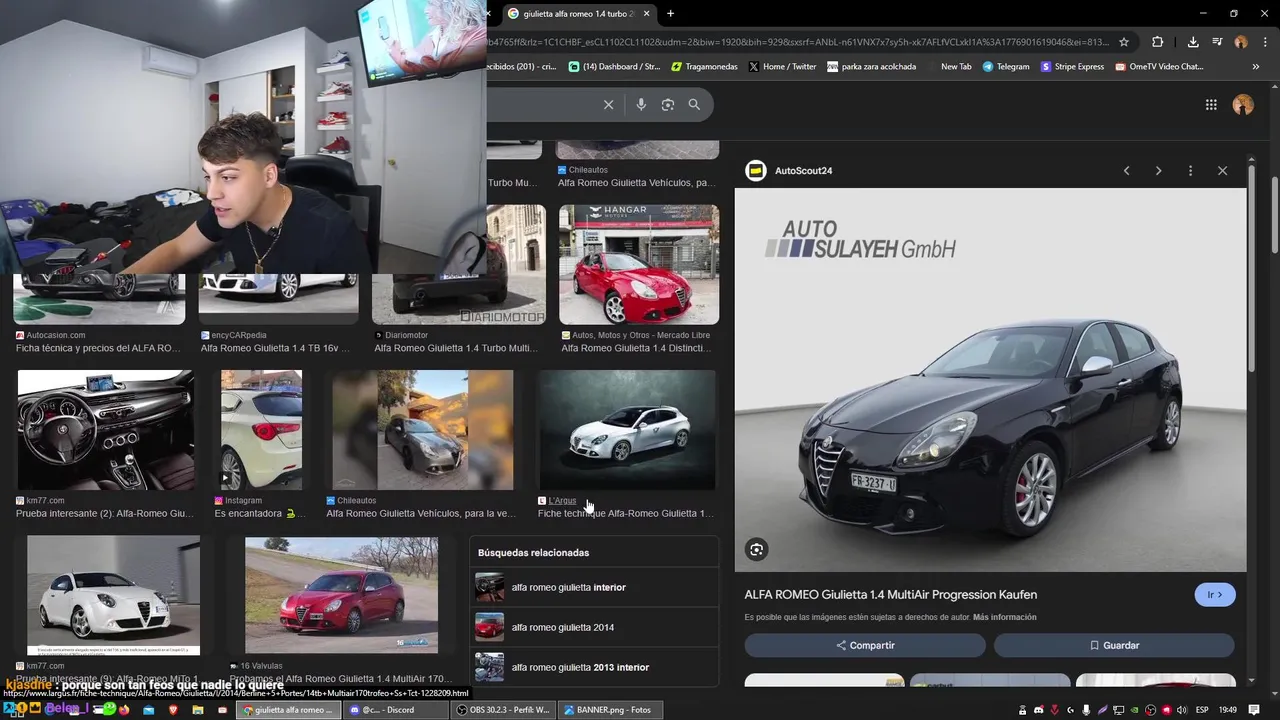Open the 16 Valvulas red Giulietta thumbnail
This screenshot has width=1280, height=720.
341,596
